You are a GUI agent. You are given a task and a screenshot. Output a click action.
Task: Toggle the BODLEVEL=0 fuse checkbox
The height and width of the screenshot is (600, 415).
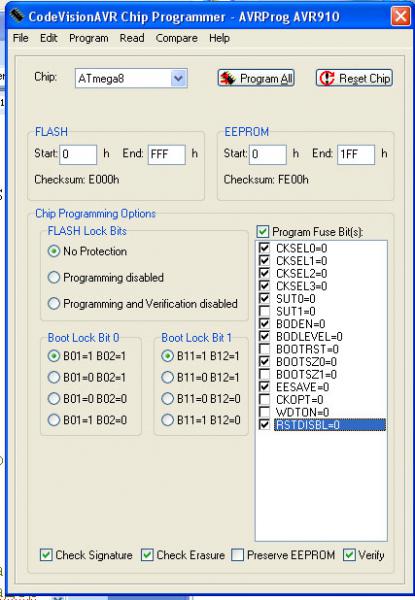(264, 336)
